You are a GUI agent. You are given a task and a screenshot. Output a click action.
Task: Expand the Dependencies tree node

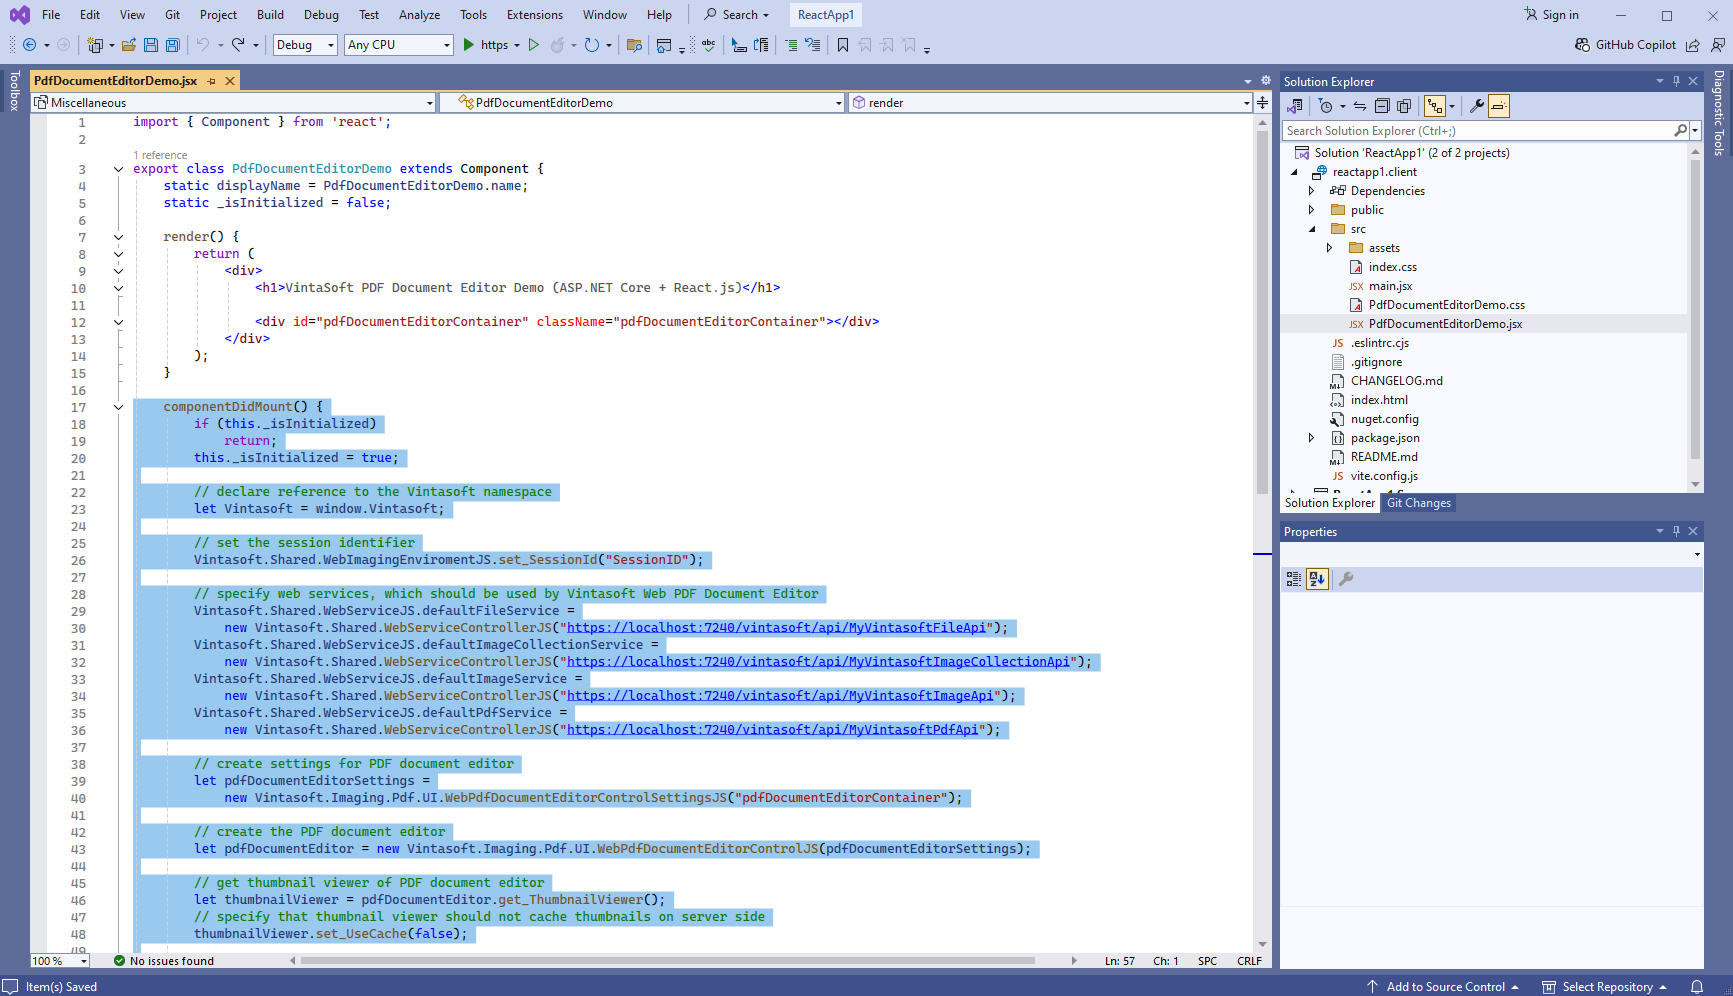(1312, 191)
